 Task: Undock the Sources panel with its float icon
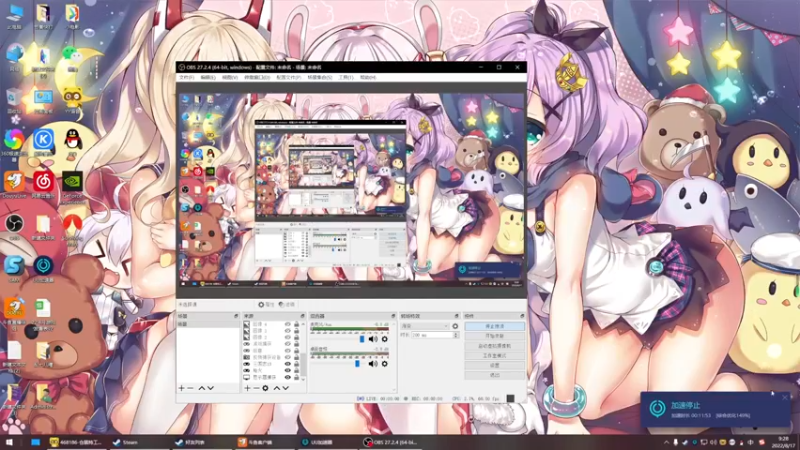303,316
